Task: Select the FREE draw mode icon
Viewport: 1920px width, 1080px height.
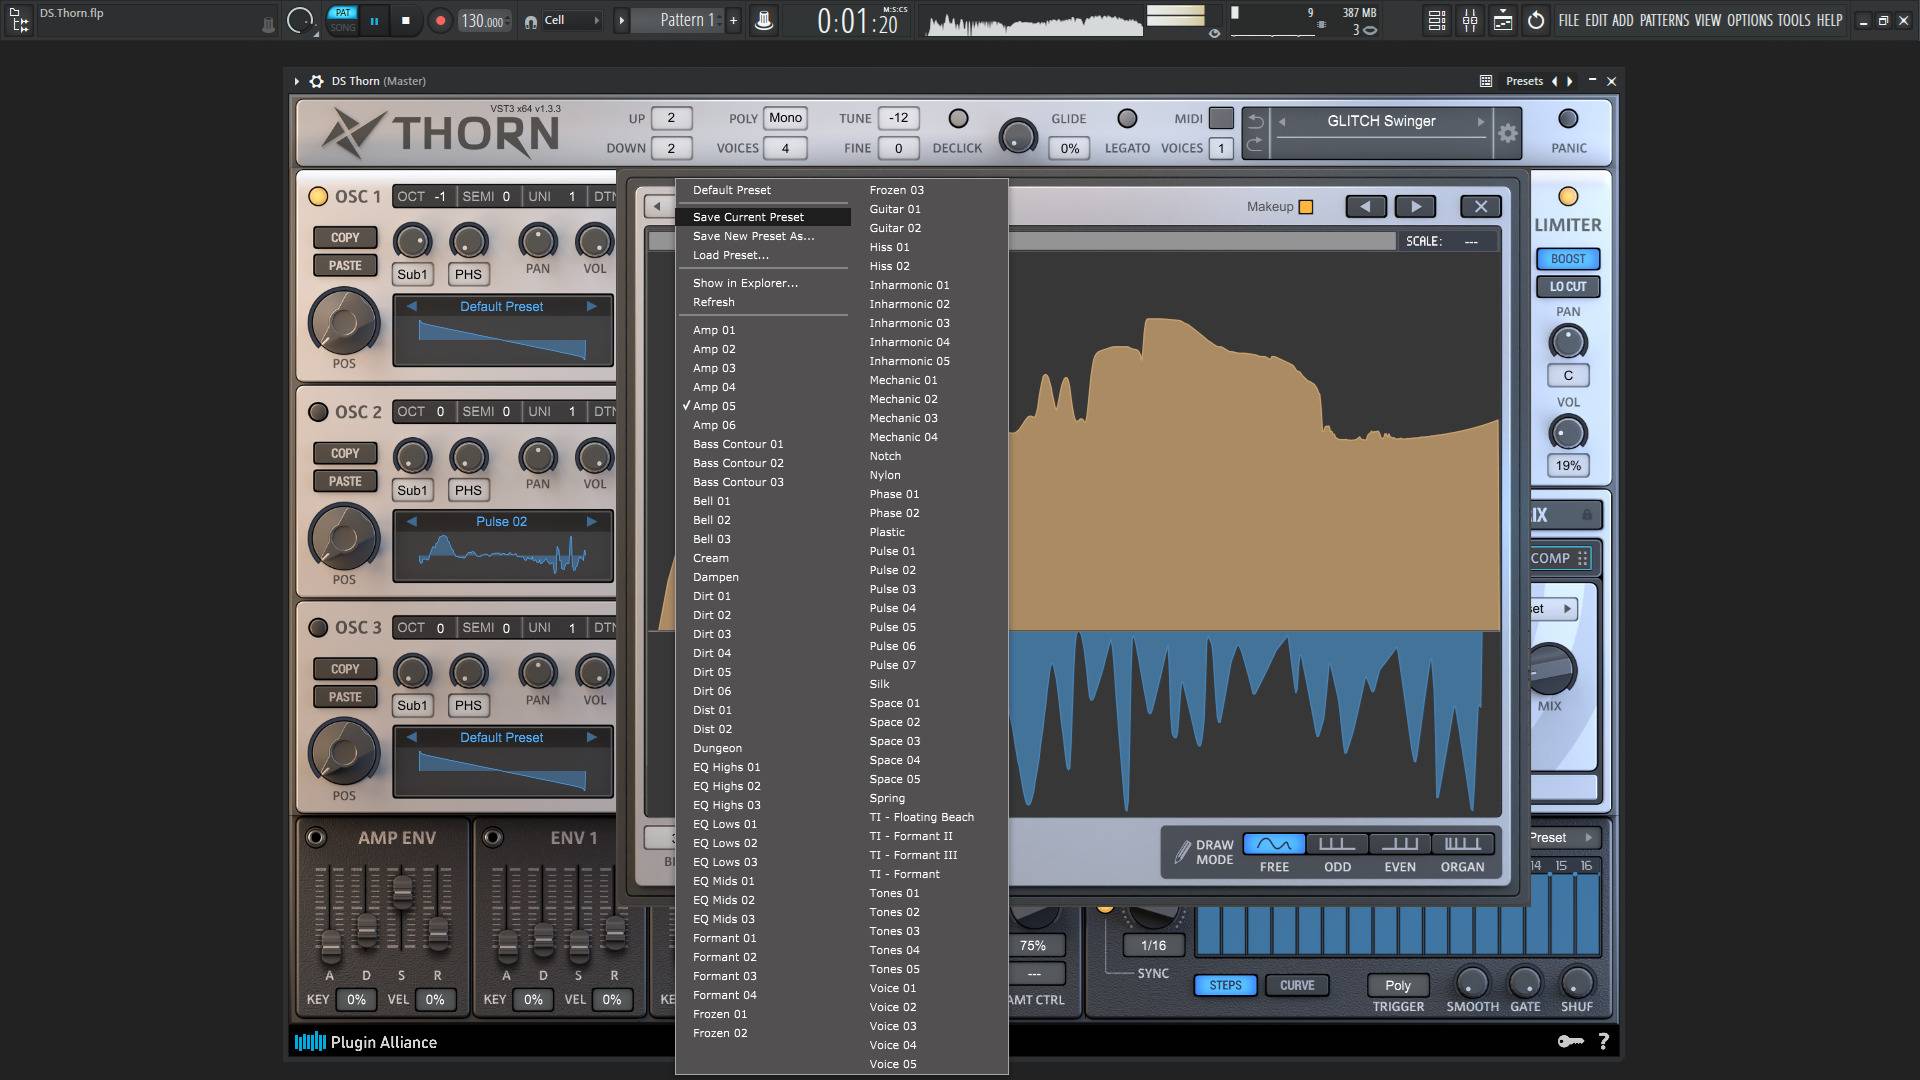Action: (x=1274, y=844)
